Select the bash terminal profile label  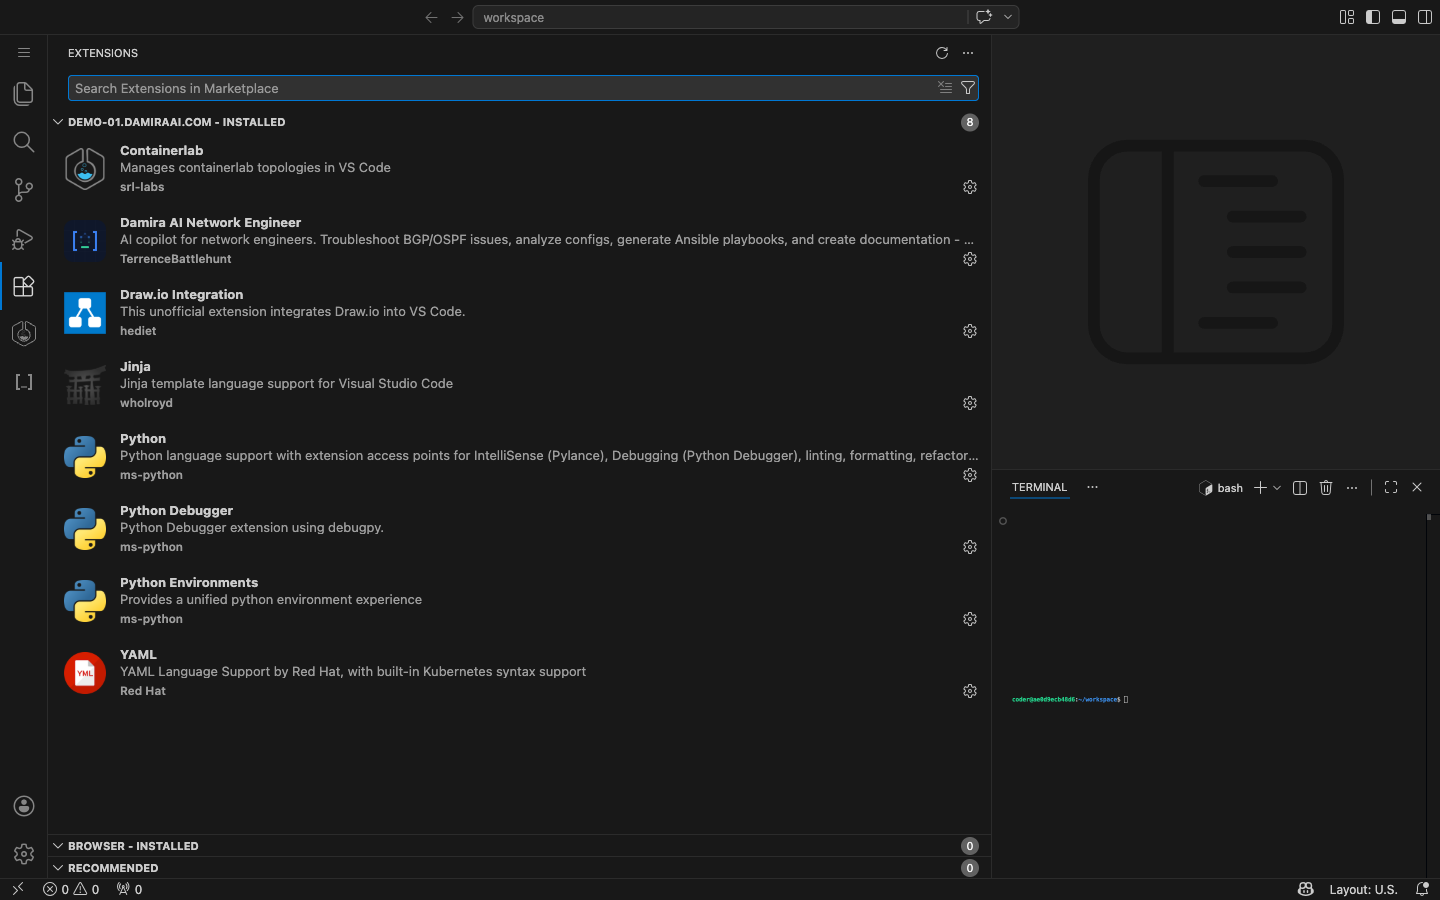pyautogui.click(x=1221, y=488)
